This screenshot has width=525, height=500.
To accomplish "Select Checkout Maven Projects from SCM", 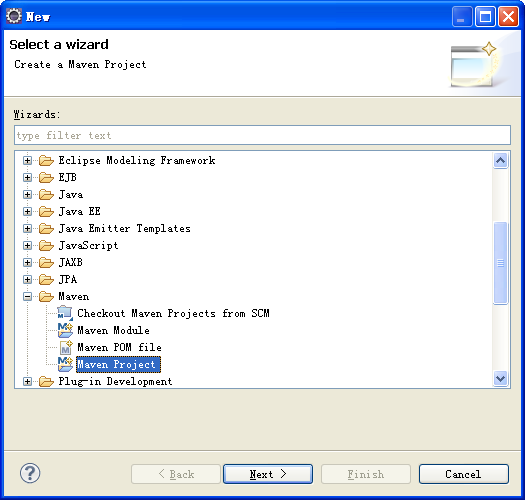I will (173, 313).
